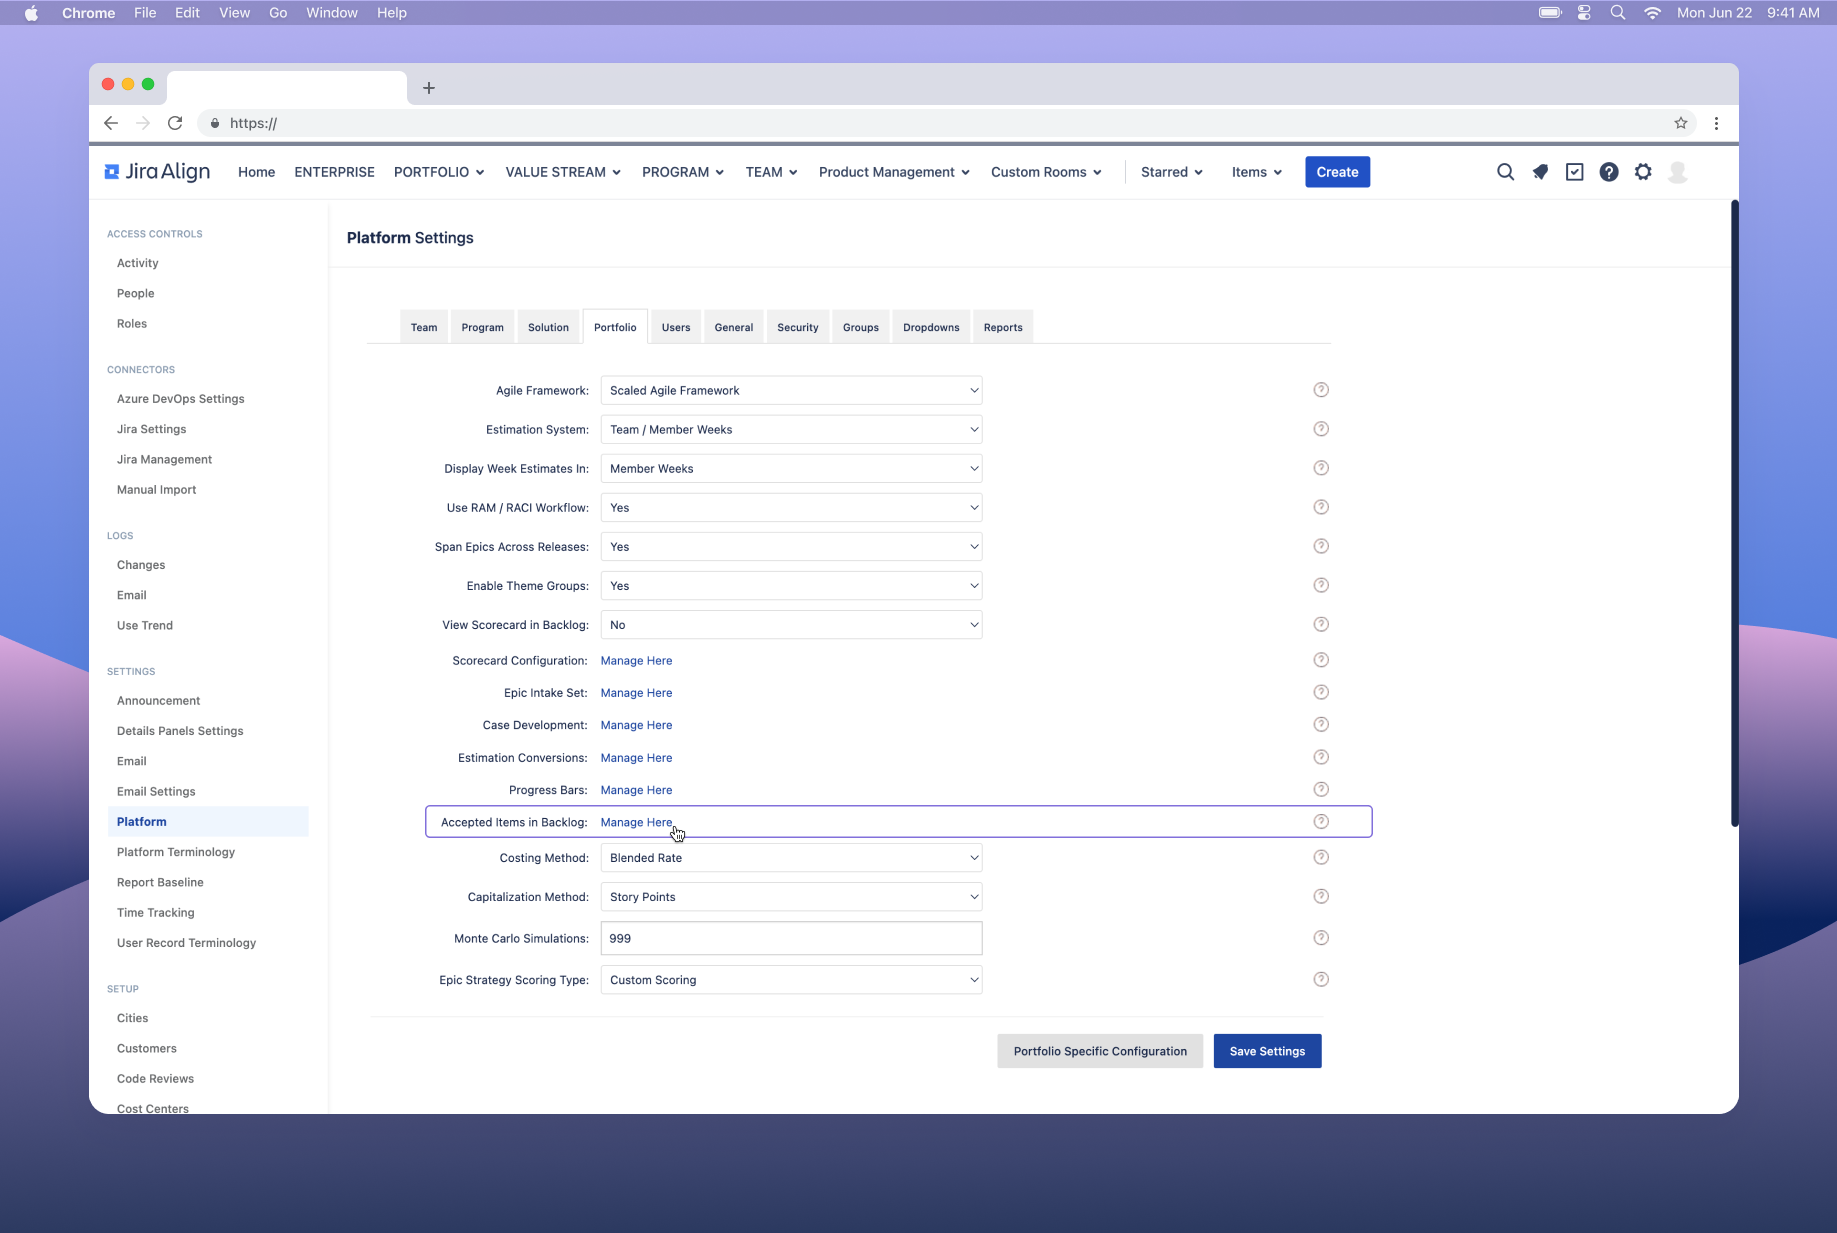This screenshot has width=1837, height=1233.
Task: Click Manage Here for Accepted Items in Backlog
Action: (x=636, y=822)
